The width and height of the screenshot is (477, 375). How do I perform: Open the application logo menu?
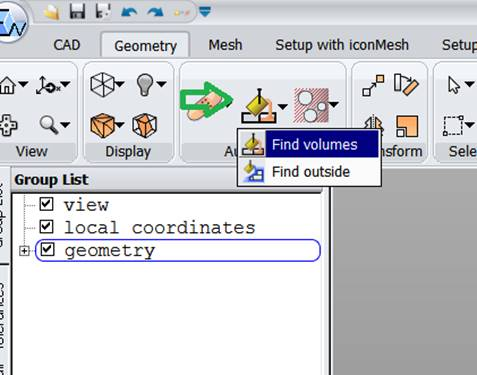12,23
